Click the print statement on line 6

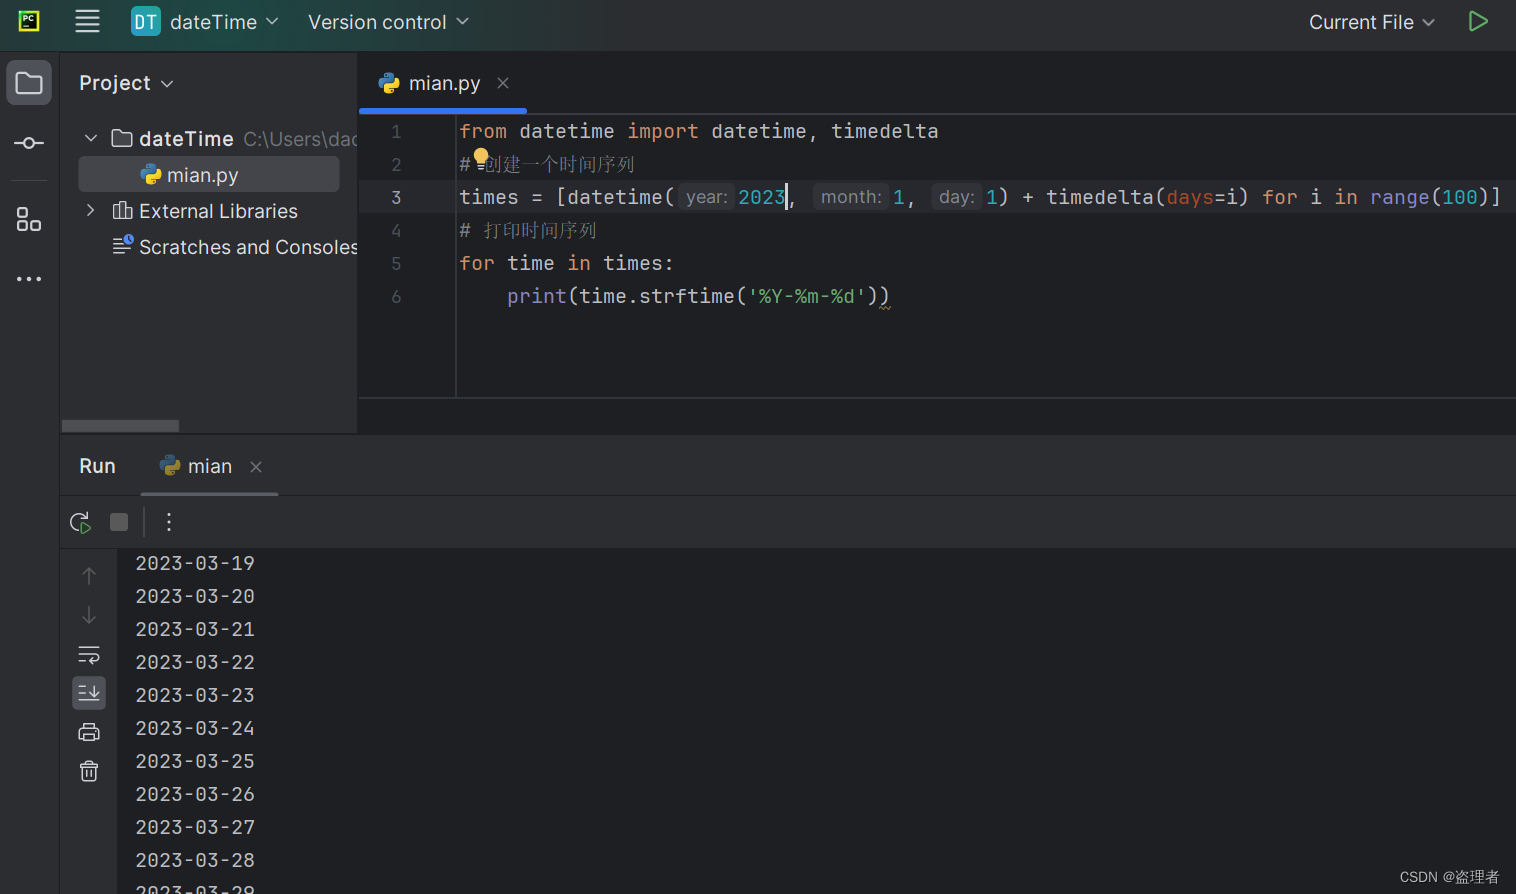[698, 296]
